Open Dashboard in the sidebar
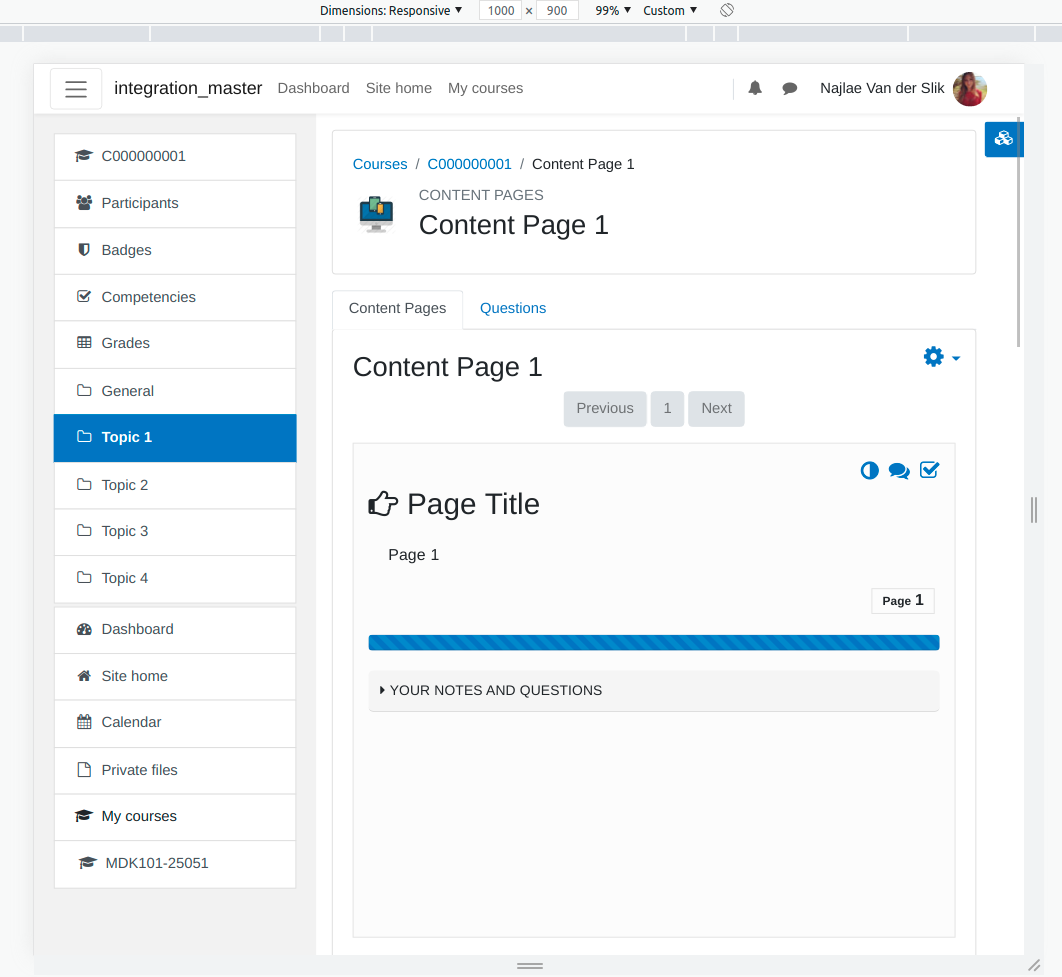This screenshot has height=977, width=1062. click(175, 630)
